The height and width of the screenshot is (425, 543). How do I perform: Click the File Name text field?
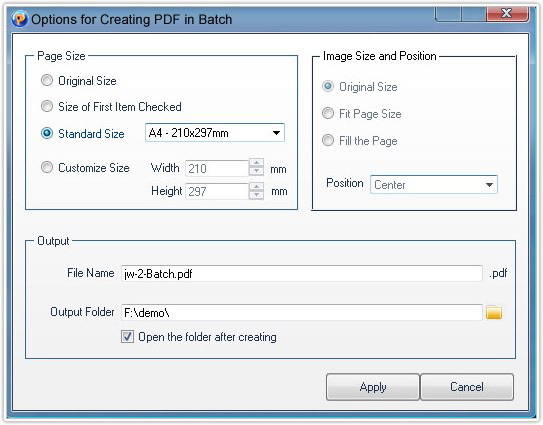302,274
